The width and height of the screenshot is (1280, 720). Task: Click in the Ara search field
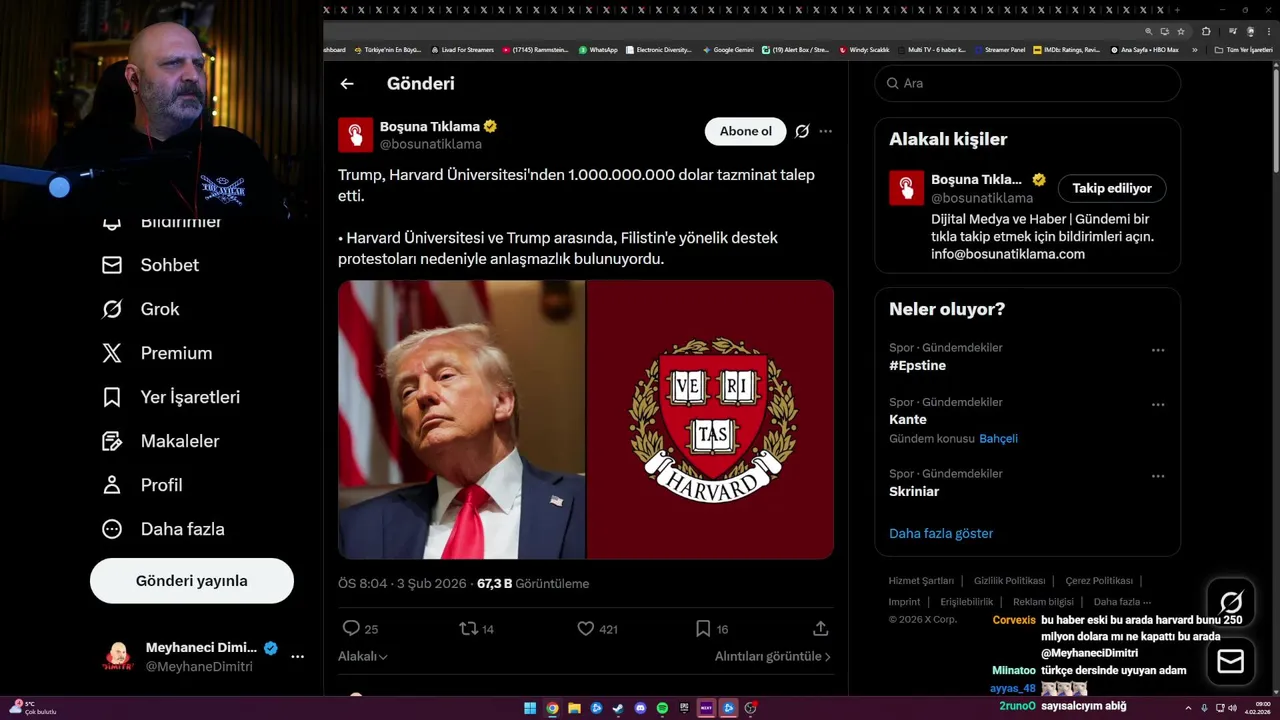[x=1028, y=83]
